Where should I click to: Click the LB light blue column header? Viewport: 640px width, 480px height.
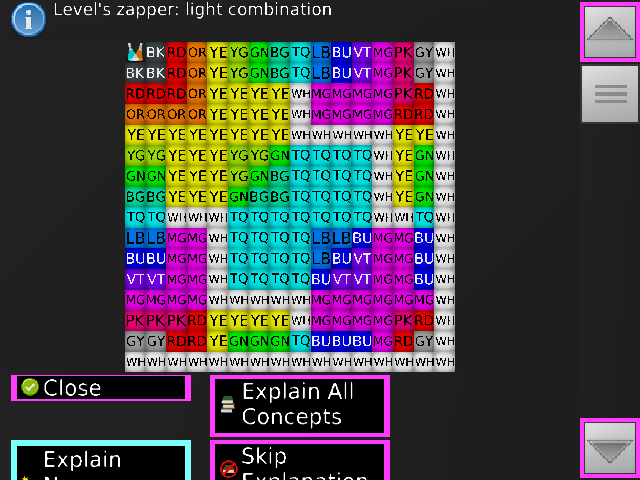(x=321, y=51)
